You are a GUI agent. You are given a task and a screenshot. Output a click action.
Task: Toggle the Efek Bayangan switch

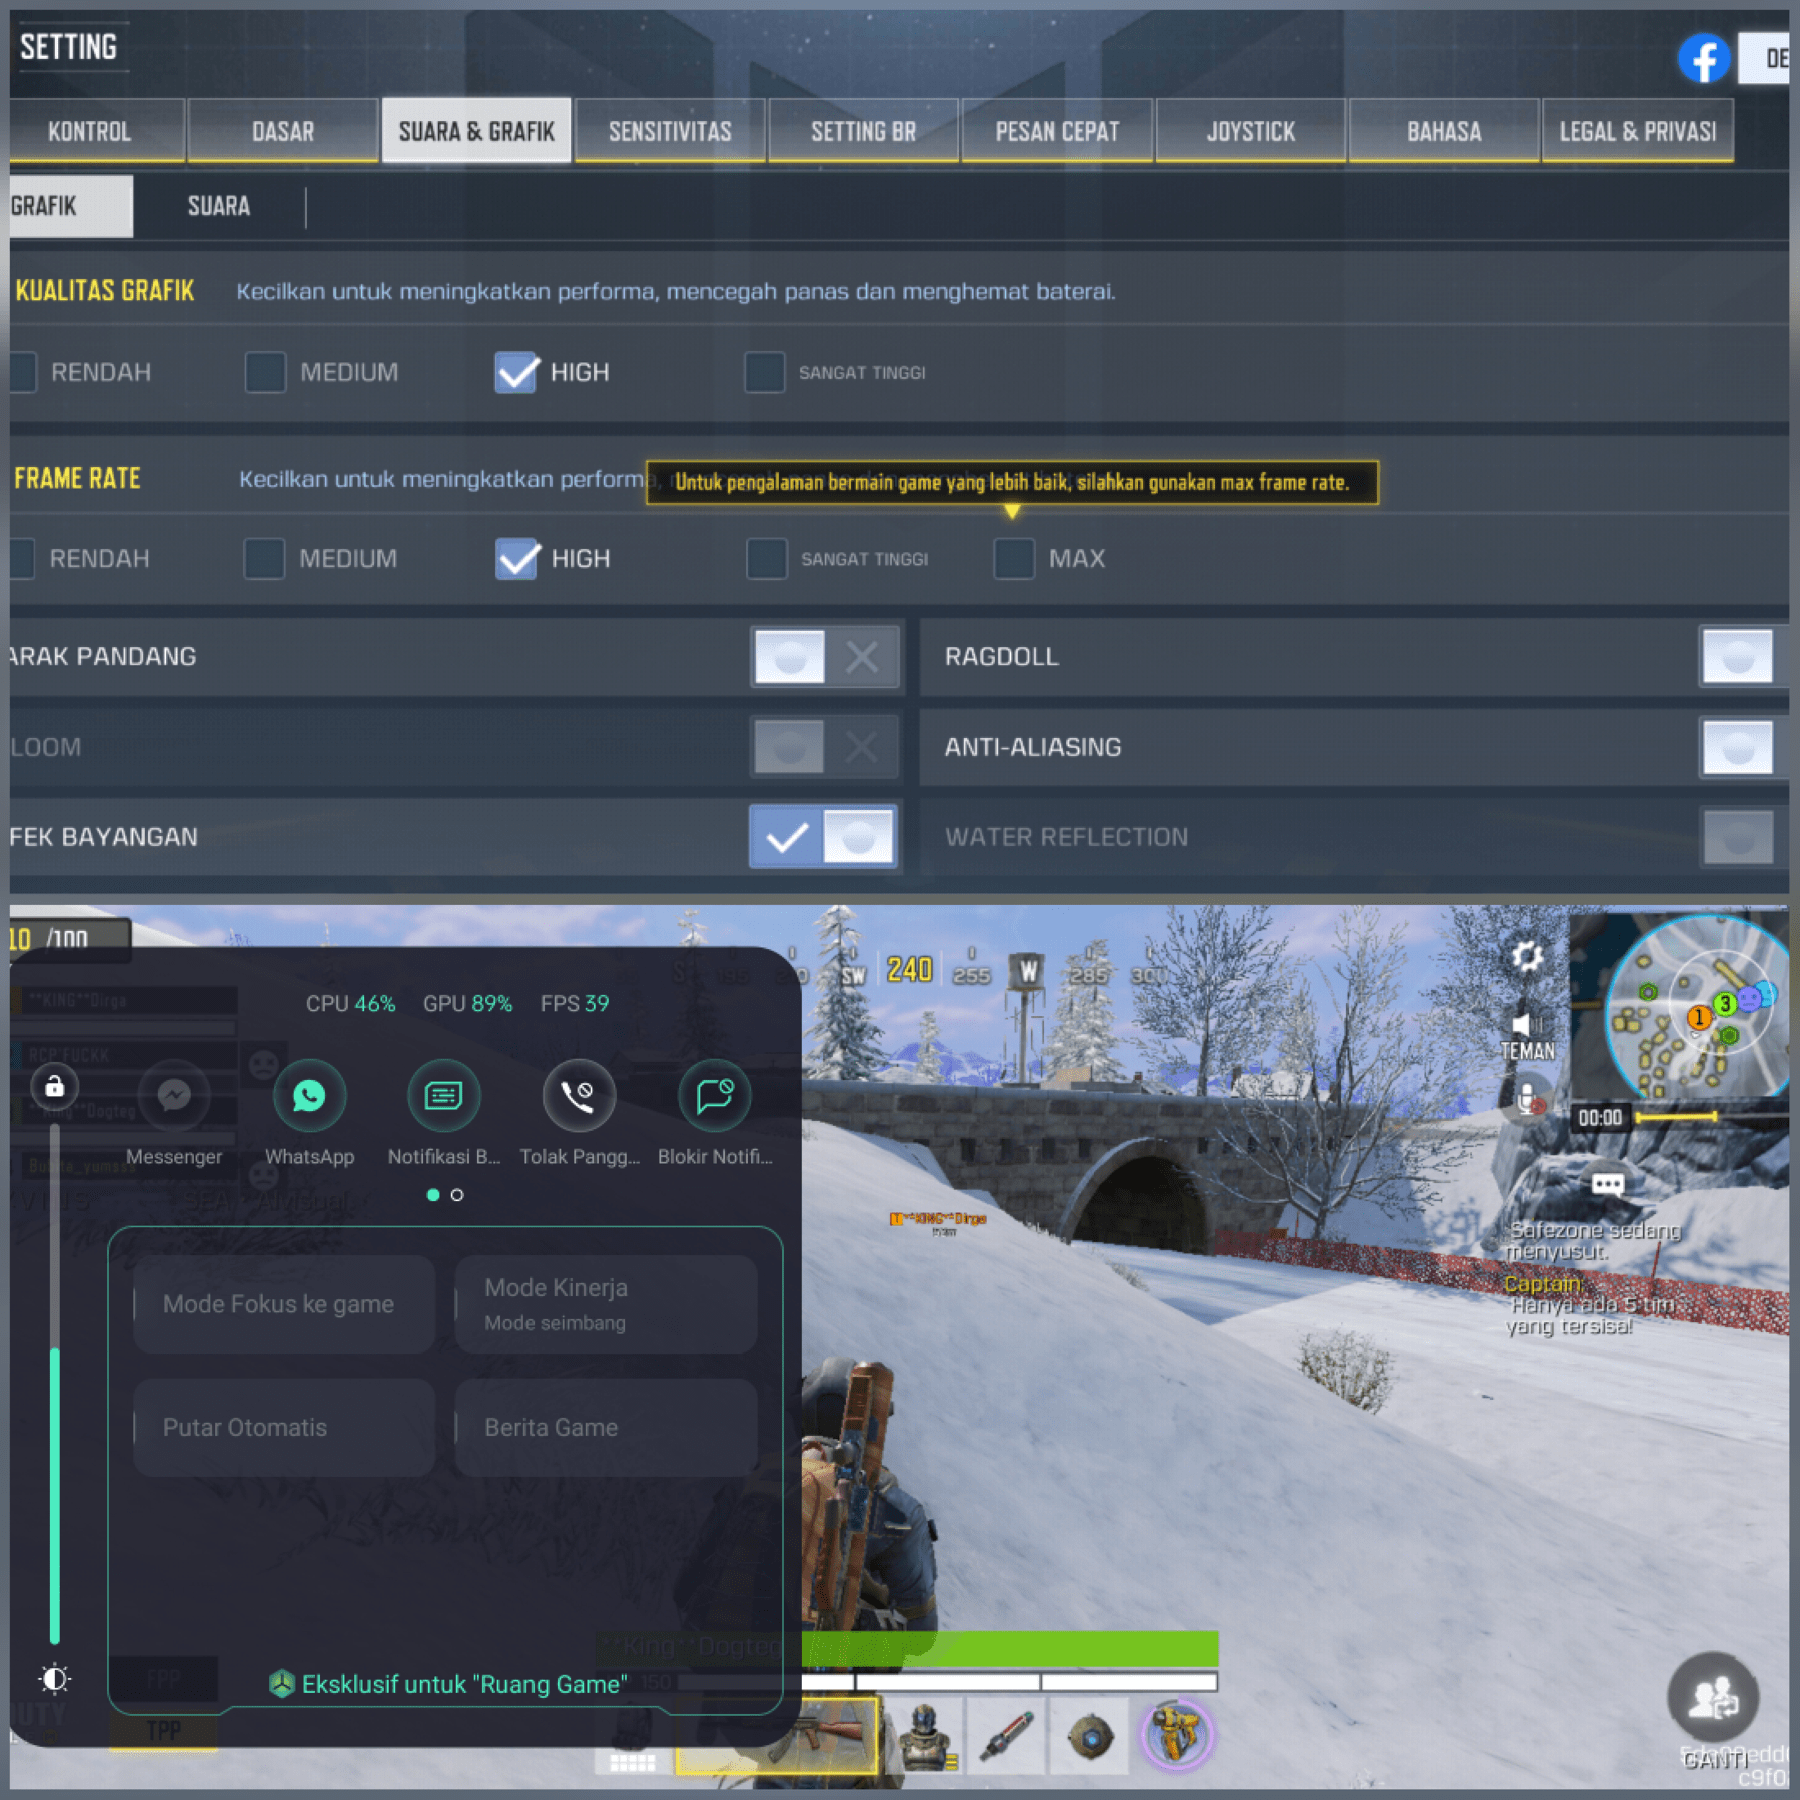823,836
